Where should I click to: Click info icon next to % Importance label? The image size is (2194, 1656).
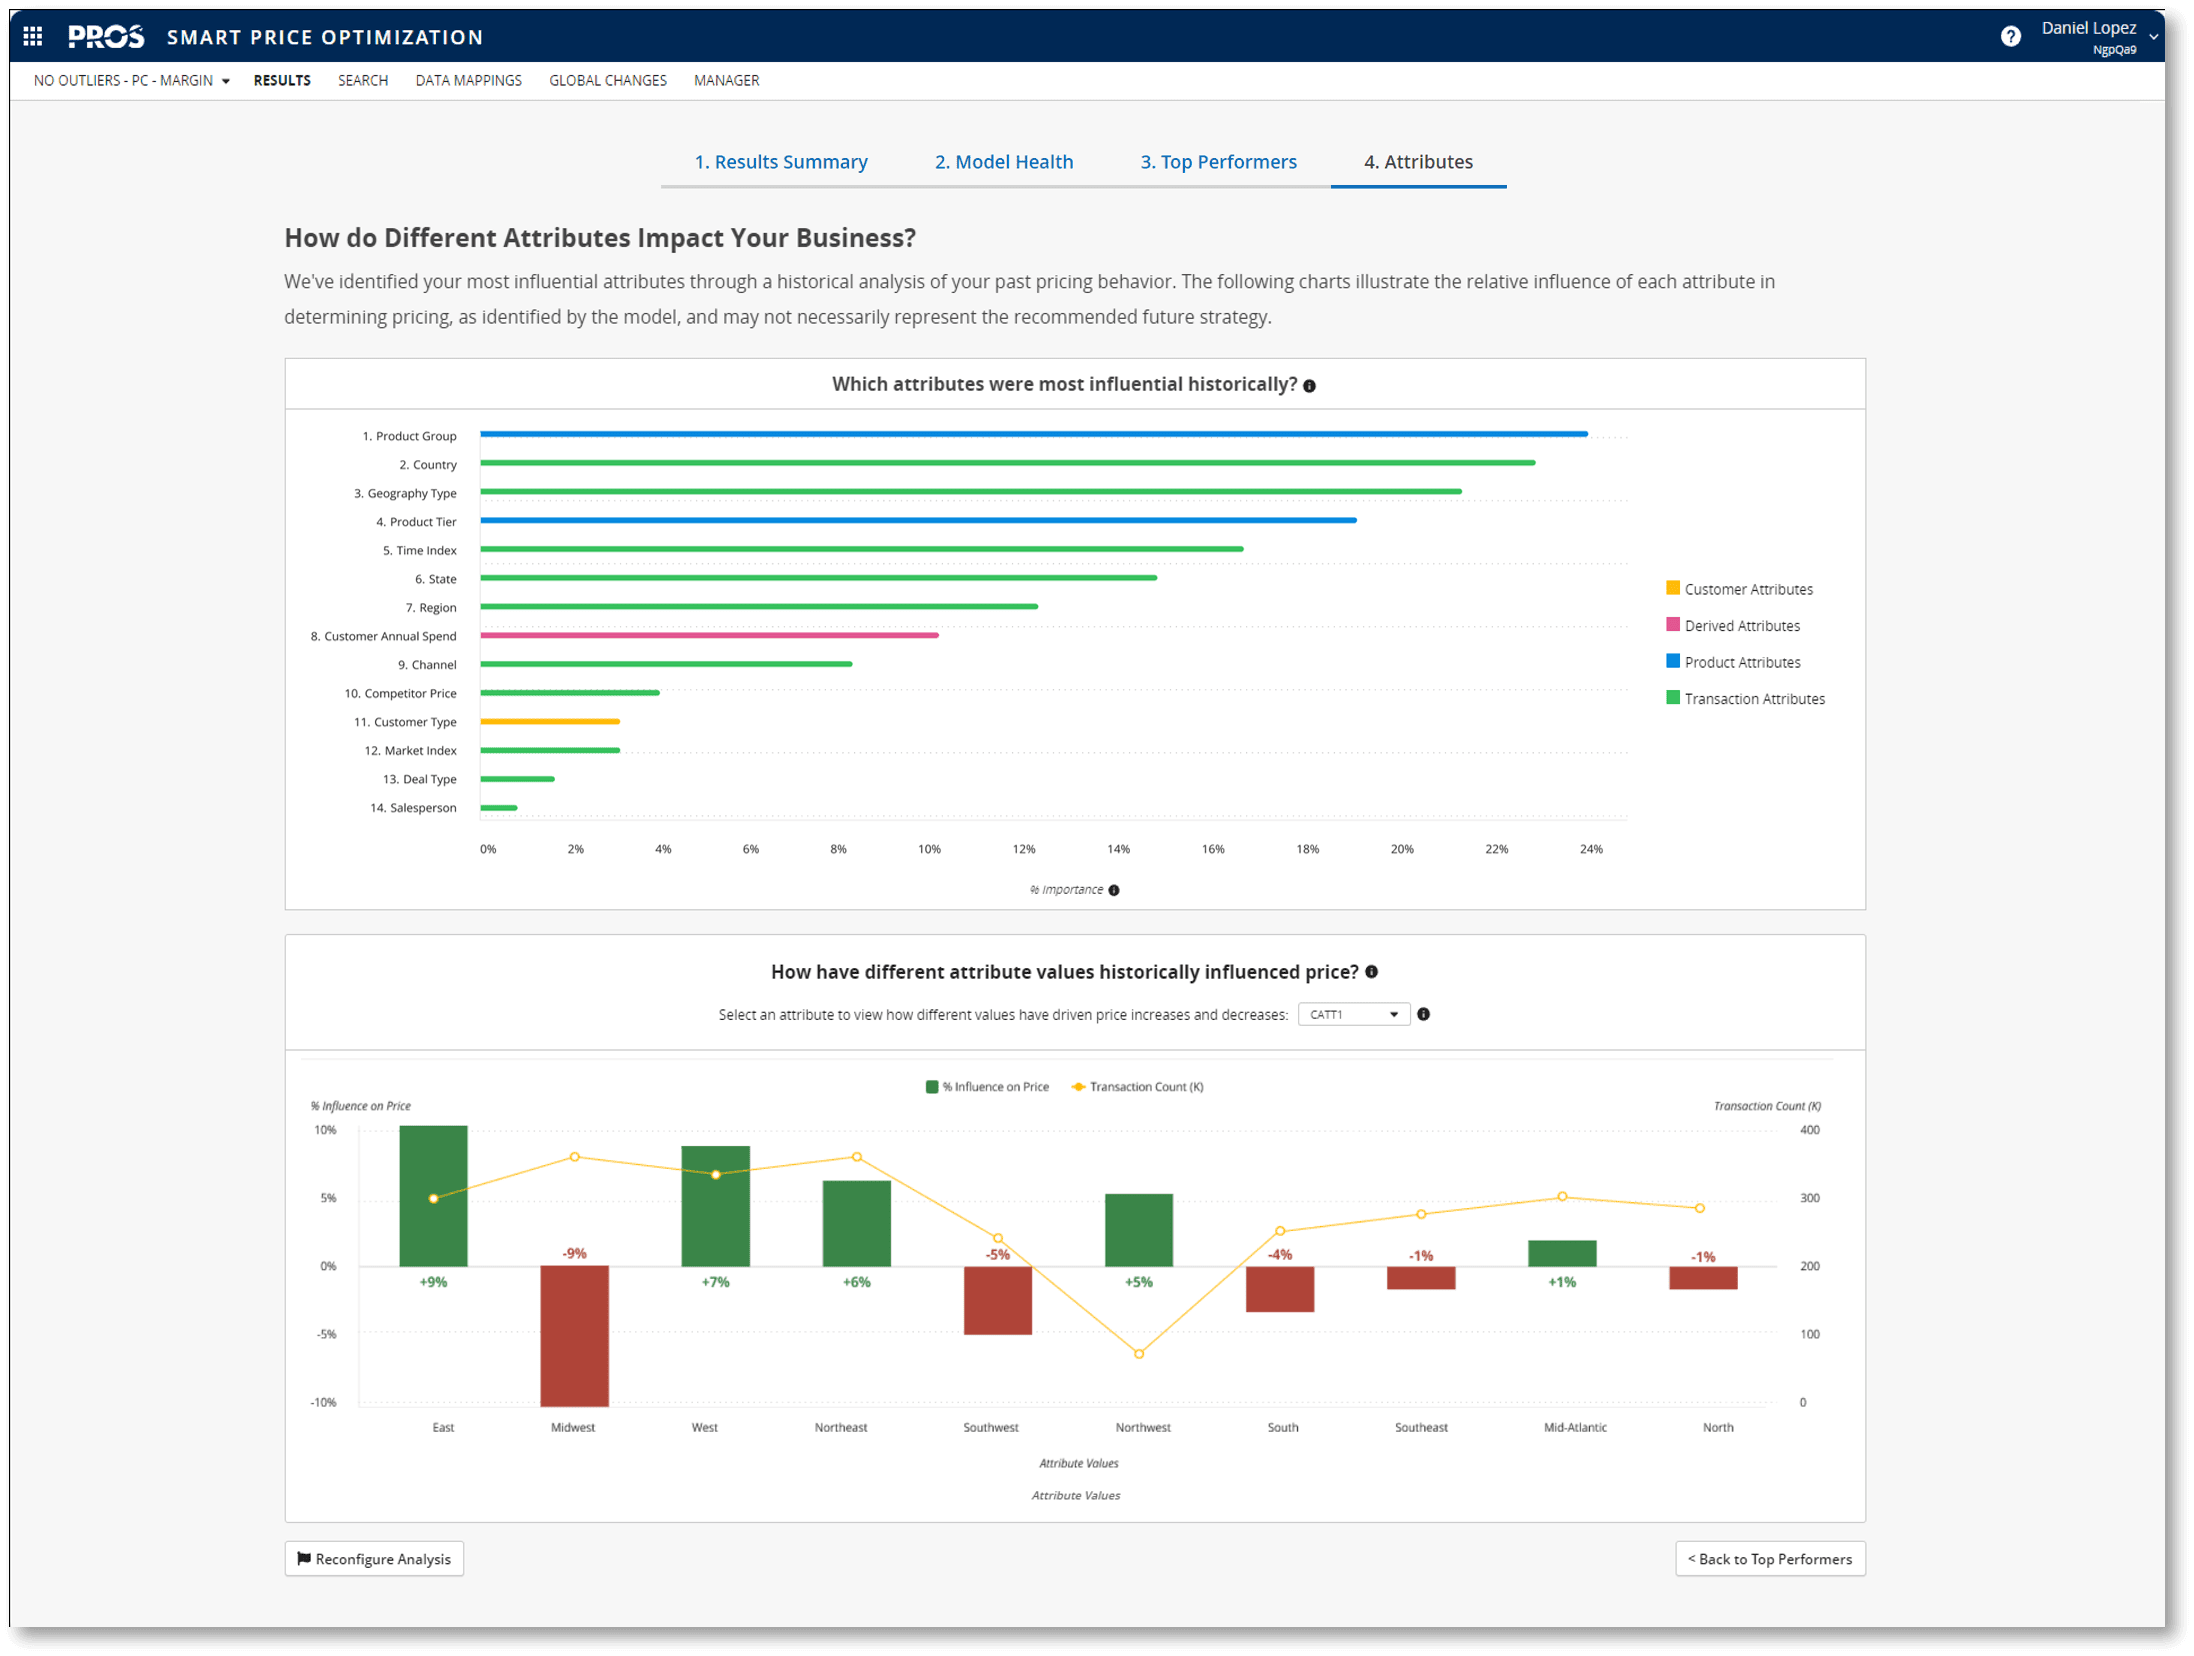point(1114,890)
